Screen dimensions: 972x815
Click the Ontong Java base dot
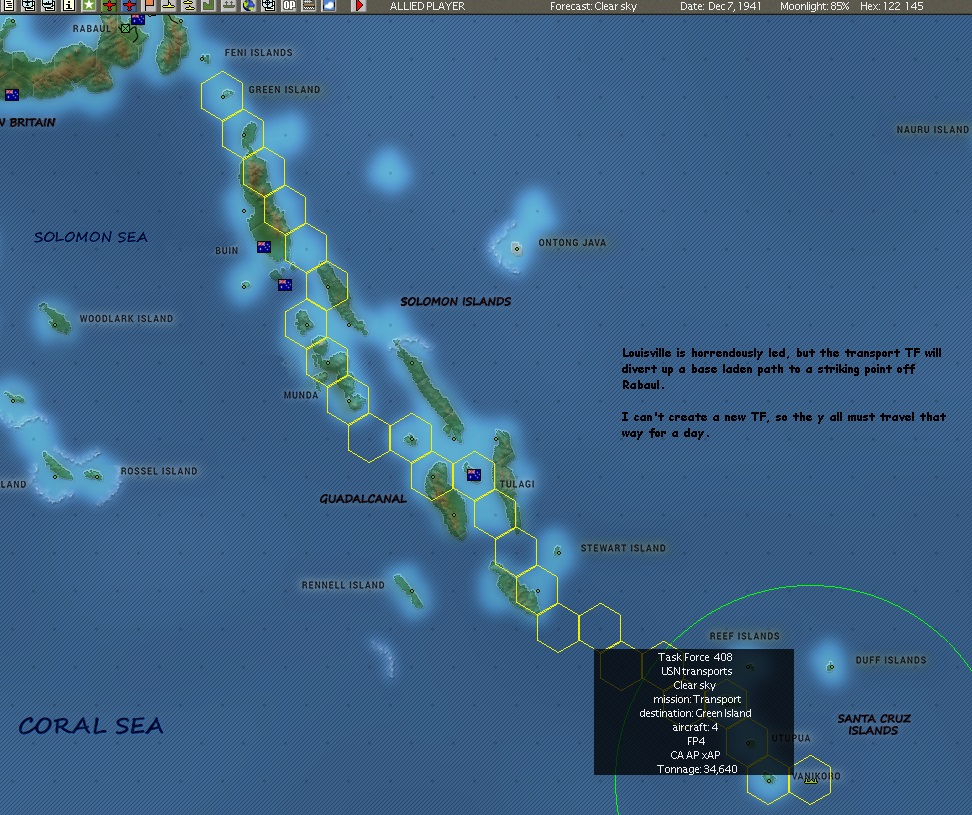[516, 249]
